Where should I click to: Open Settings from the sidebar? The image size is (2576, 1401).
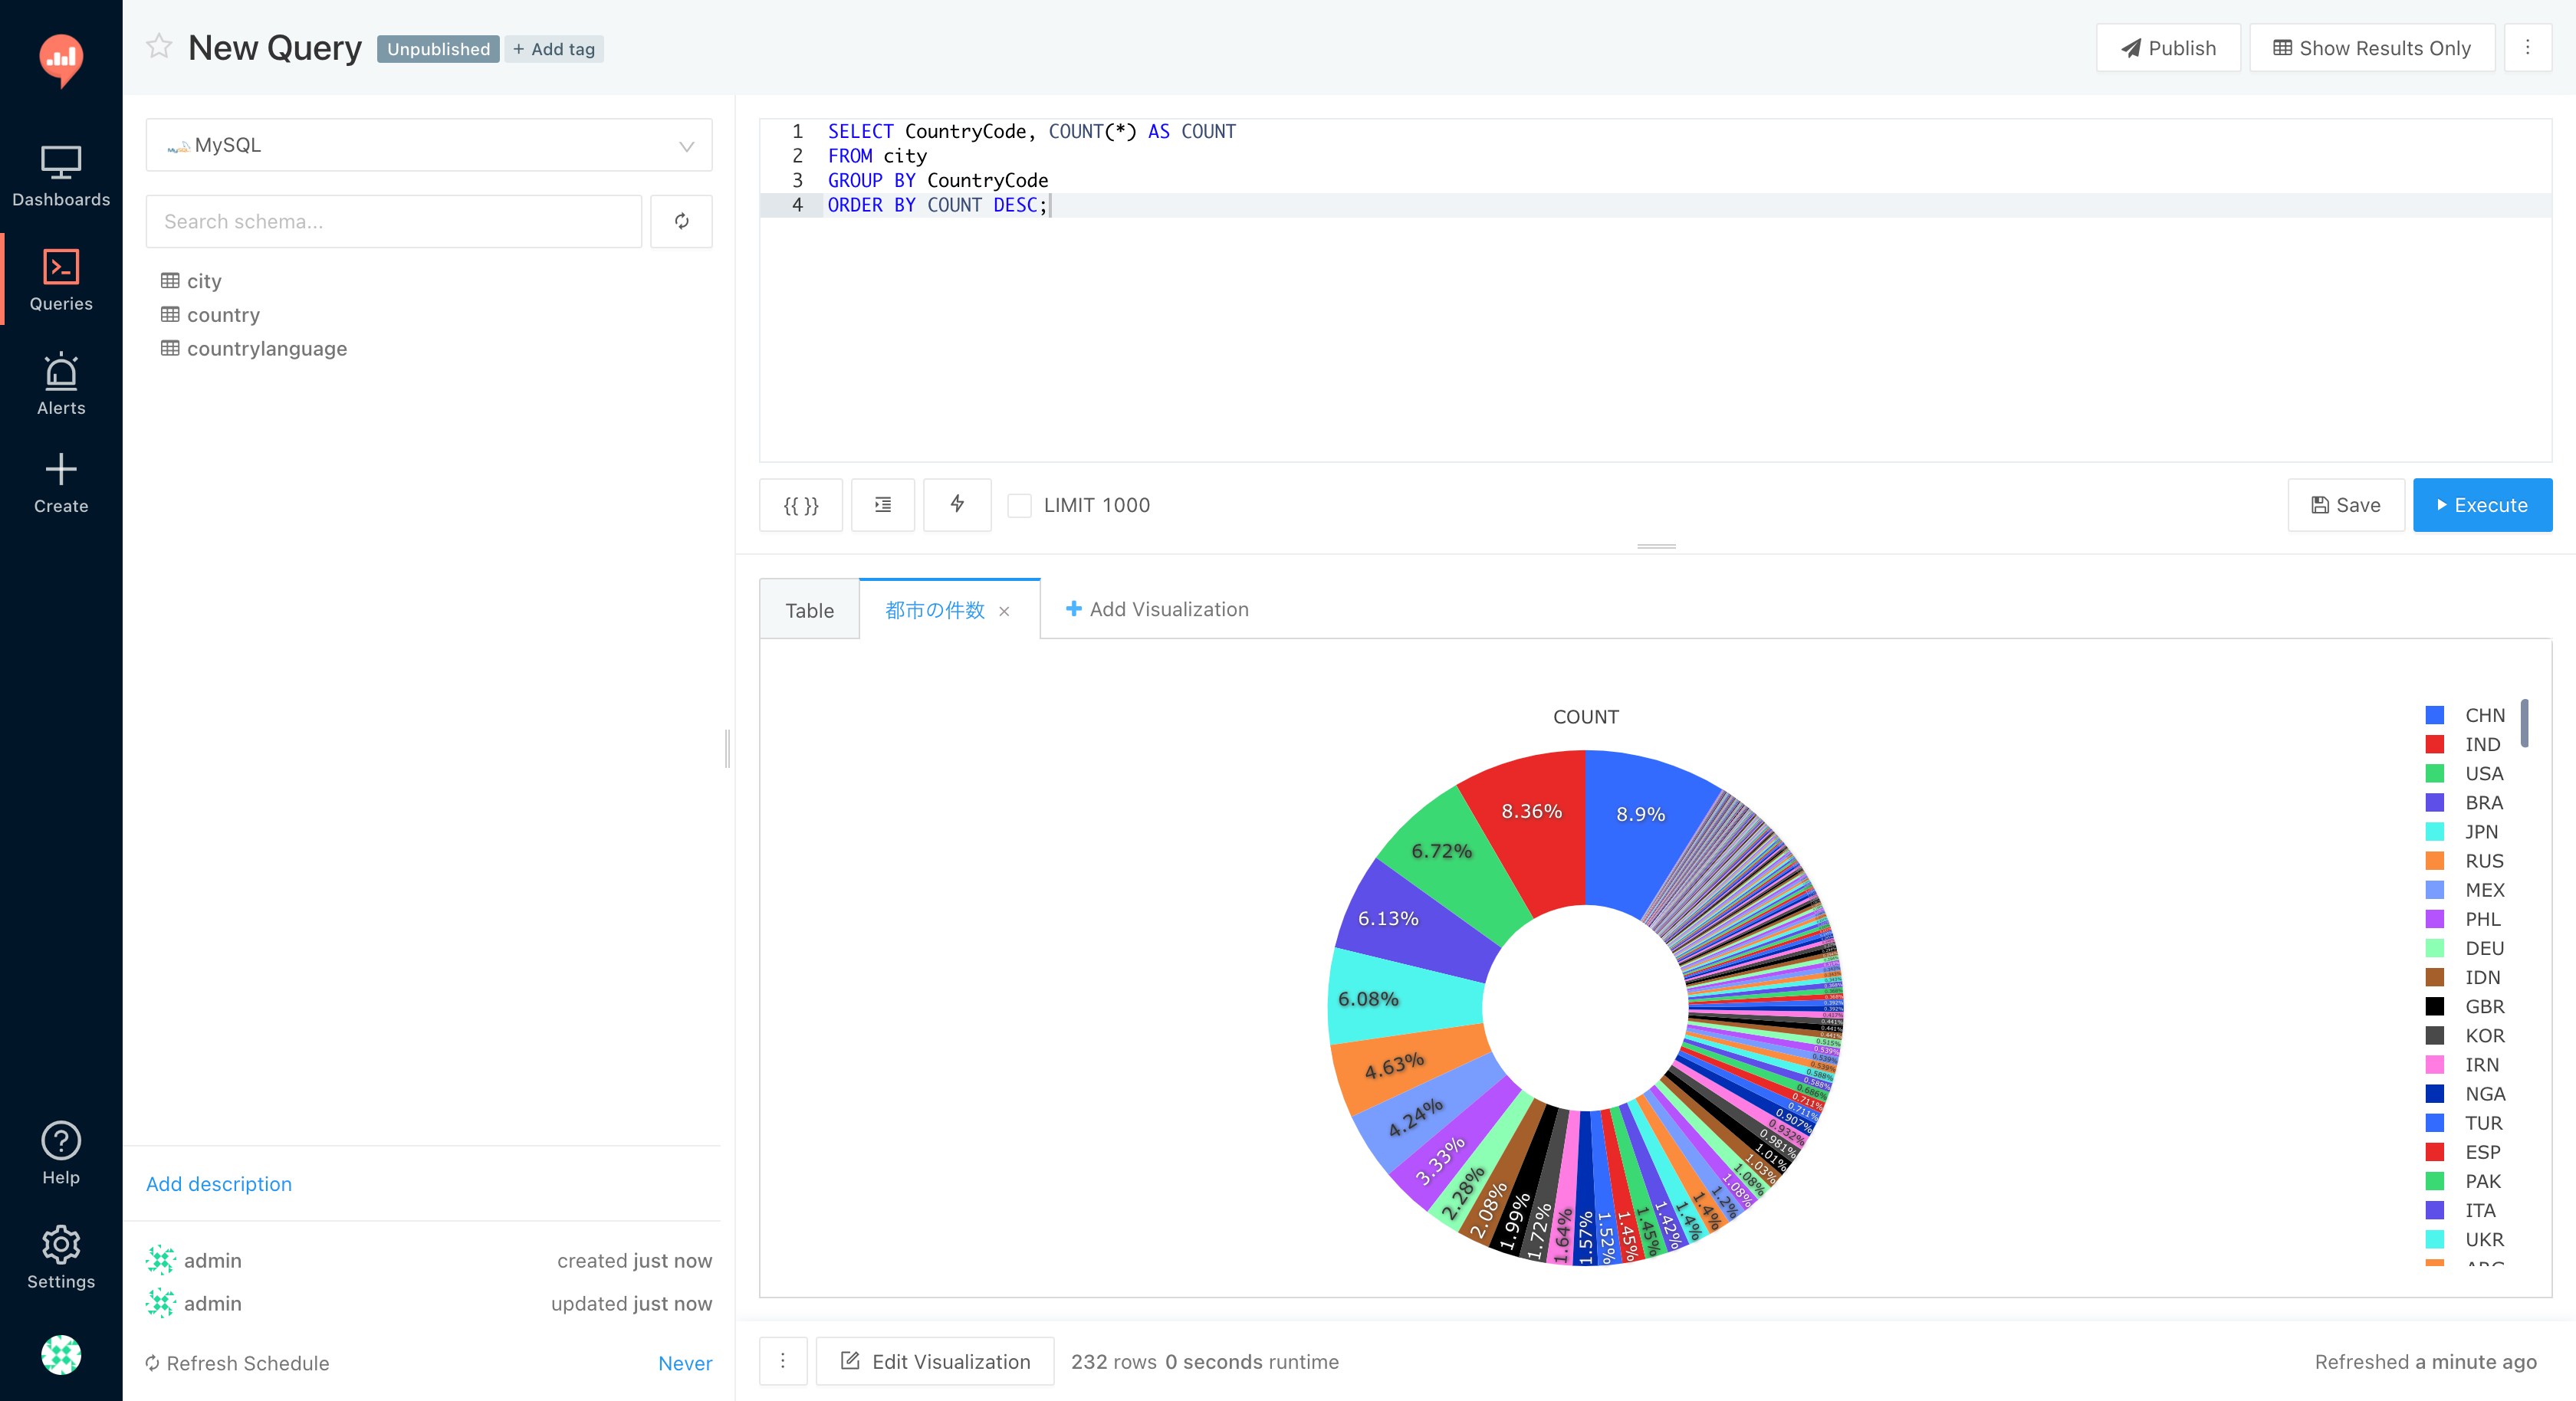[x=61, y=1258]
